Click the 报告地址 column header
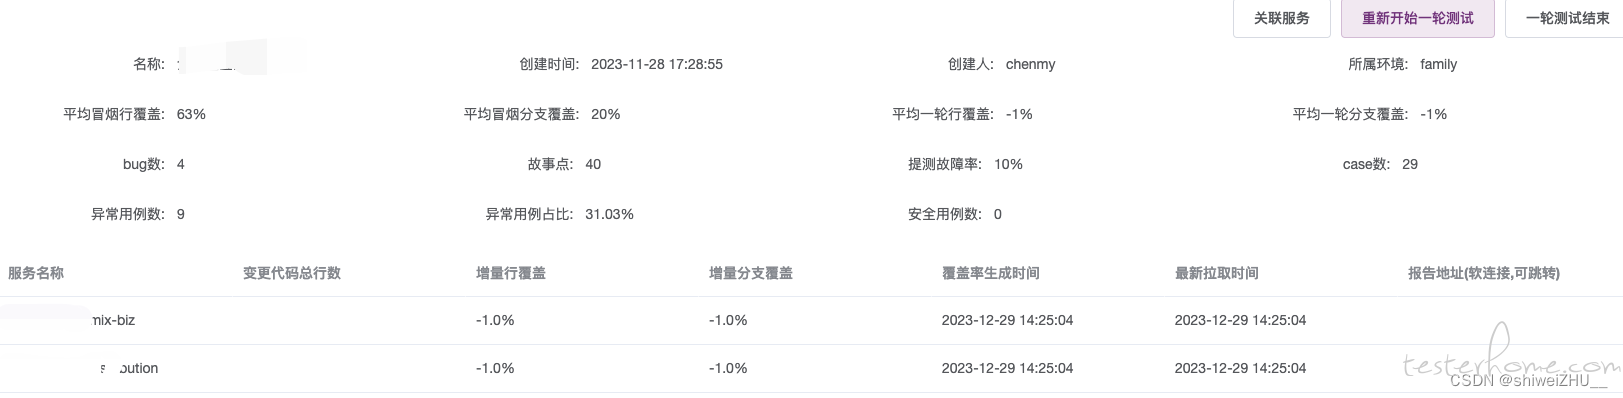 1484,273
